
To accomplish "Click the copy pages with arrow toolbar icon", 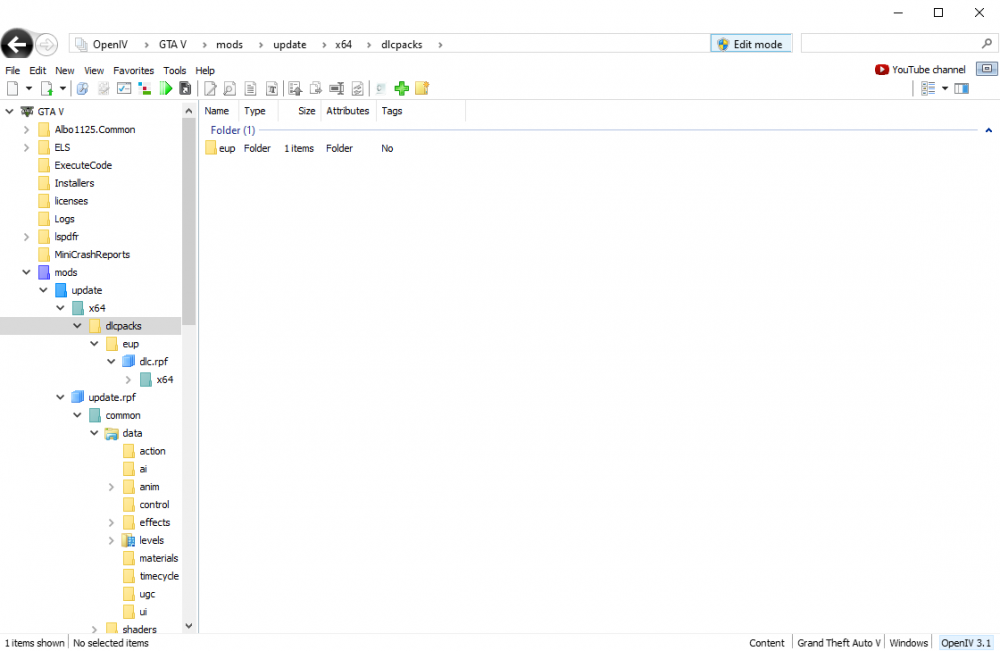I will pos(316,89).
